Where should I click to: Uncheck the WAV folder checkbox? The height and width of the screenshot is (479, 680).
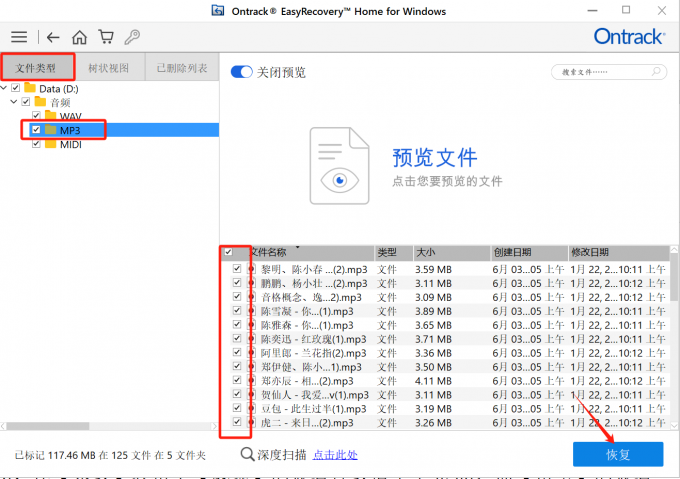(x=36, y=115)
